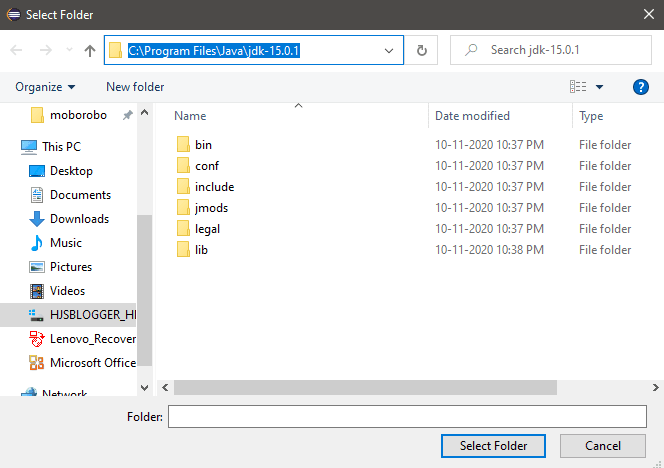Click the Back navigation arrow
This screenshot has height=468, width=664.
click(x=17, y=50)
